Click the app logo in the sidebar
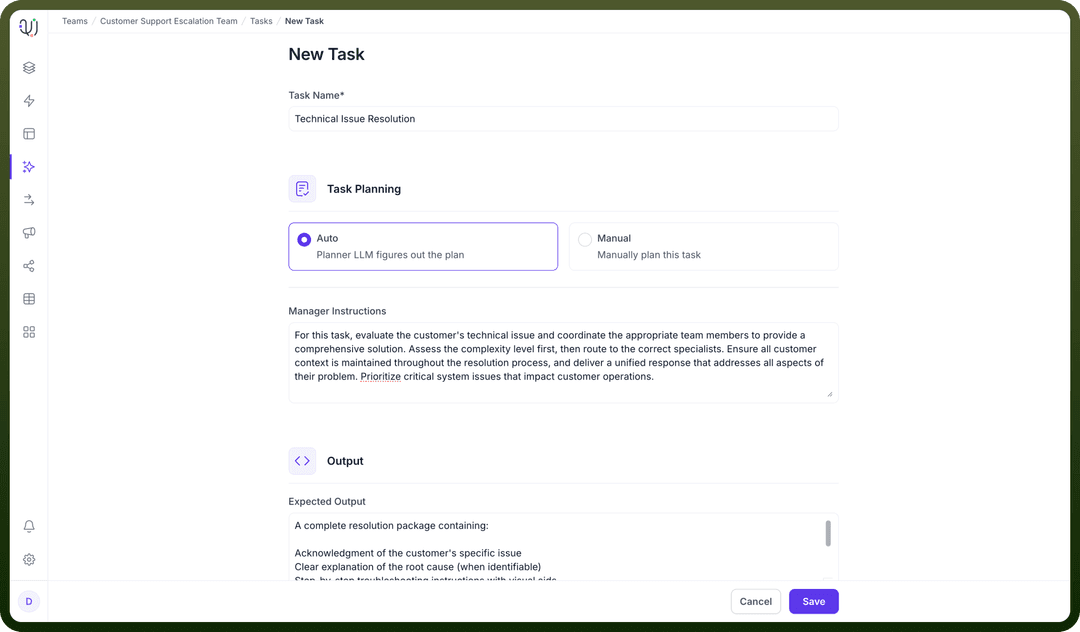This screenshot has width=1080, height=632. (28, 27)
